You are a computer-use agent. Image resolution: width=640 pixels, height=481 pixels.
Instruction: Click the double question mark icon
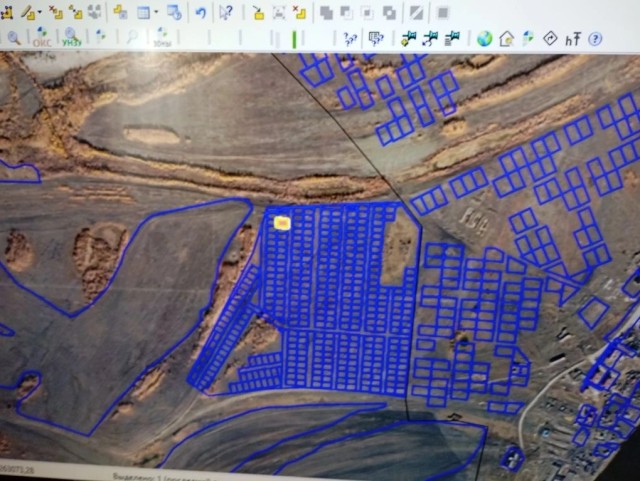tap(350, 39)
